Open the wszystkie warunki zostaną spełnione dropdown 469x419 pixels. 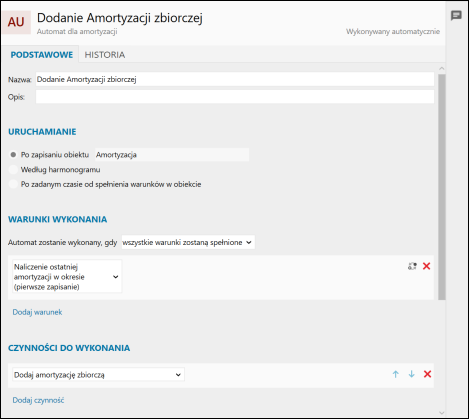(x=188, y=242)
